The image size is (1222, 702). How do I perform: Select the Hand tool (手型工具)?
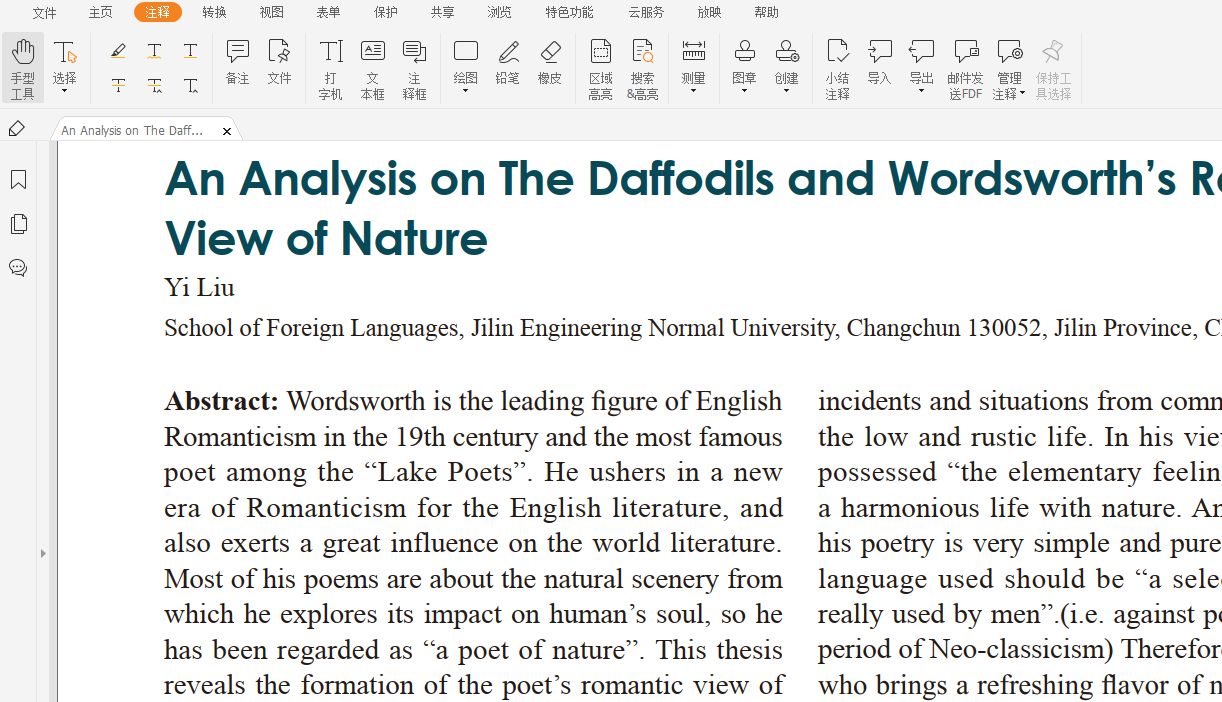(23, 68)
